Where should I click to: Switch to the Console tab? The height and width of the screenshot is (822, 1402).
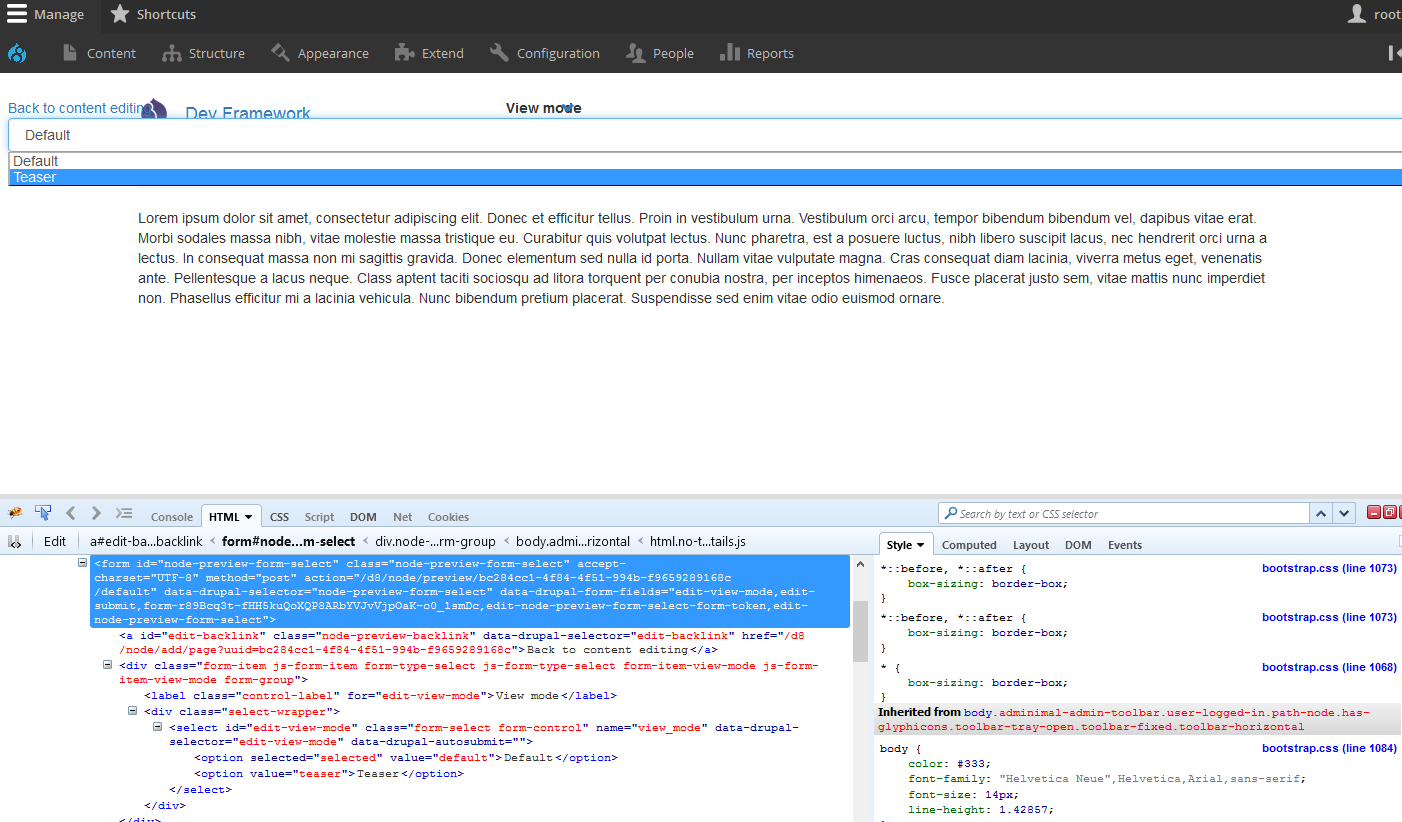[x=171, y=516]
